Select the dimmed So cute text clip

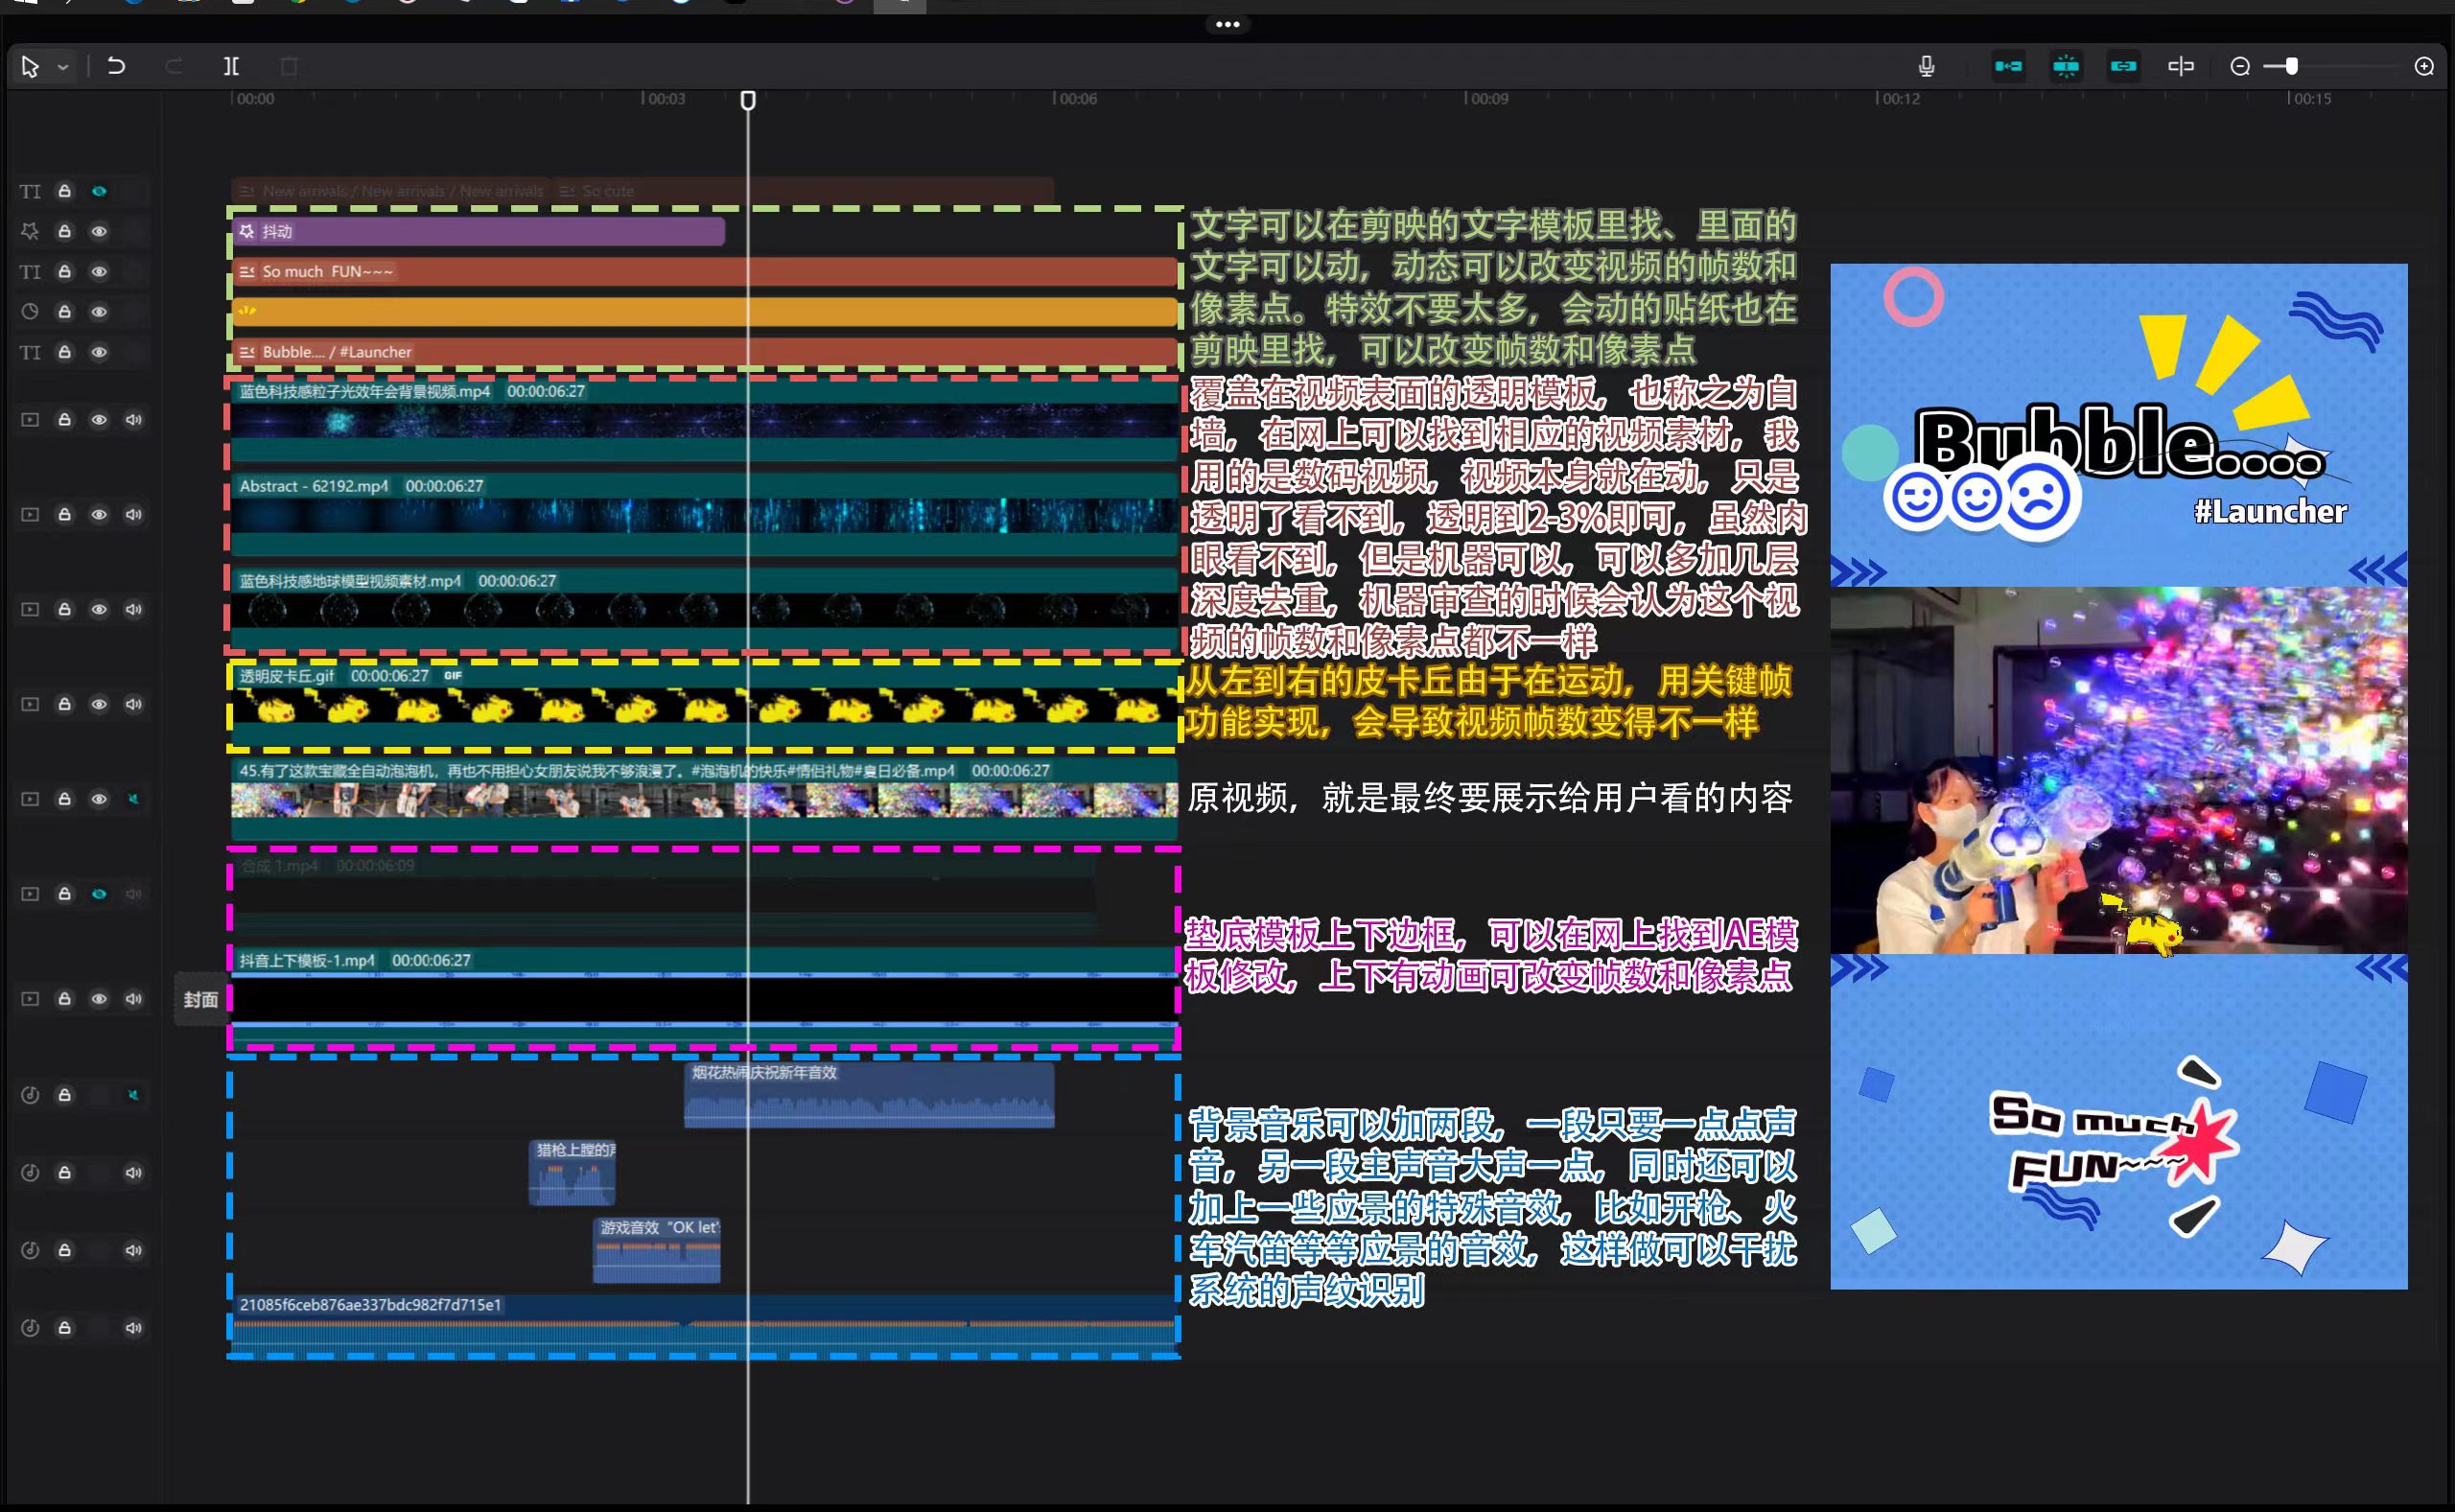803,191
